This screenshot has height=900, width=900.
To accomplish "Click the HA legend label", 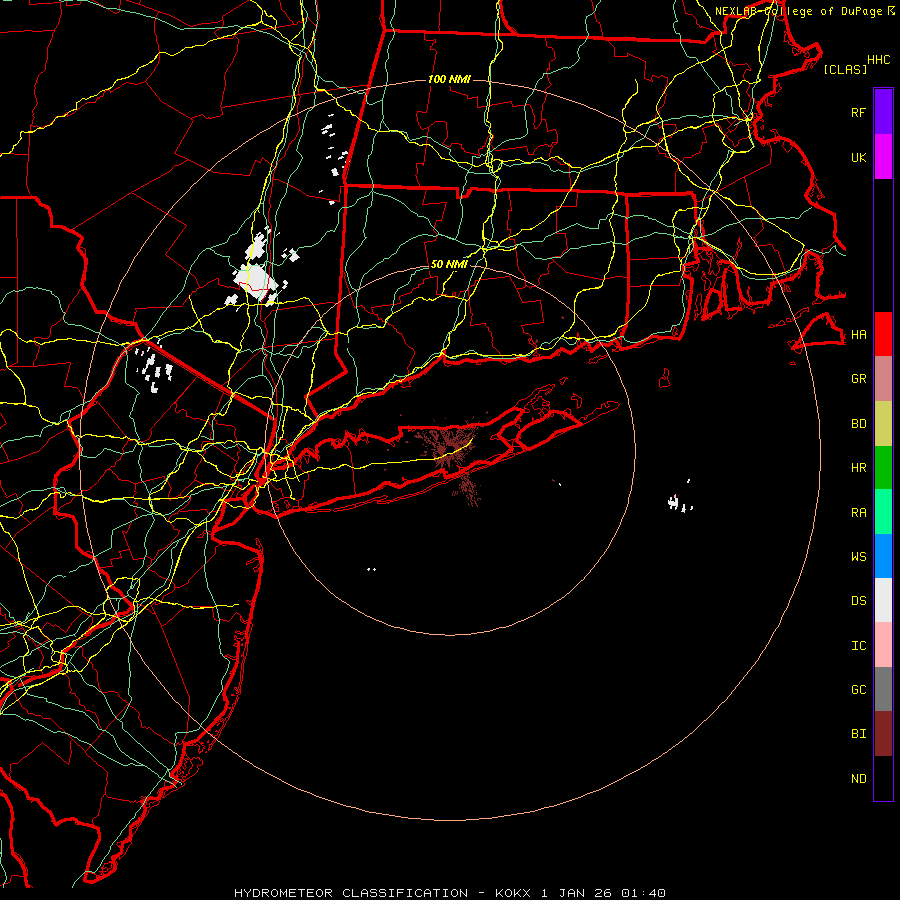I will [x=858, y=334].
